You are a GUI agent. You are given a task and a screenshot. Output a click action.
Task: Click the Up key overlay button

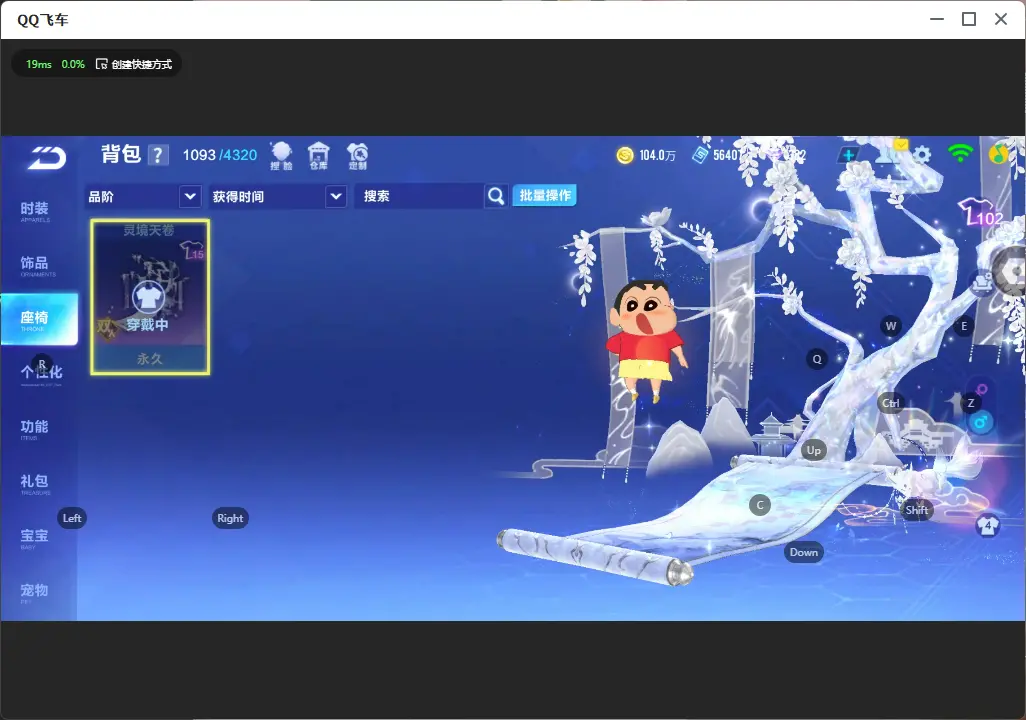pyautogui.click(x=813, y=450)
